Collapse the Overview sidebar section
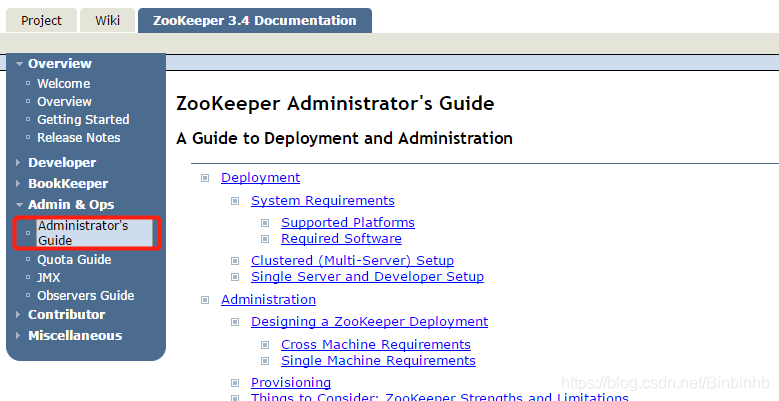Screen dimensions: 779x401 (x=60, y=64)
